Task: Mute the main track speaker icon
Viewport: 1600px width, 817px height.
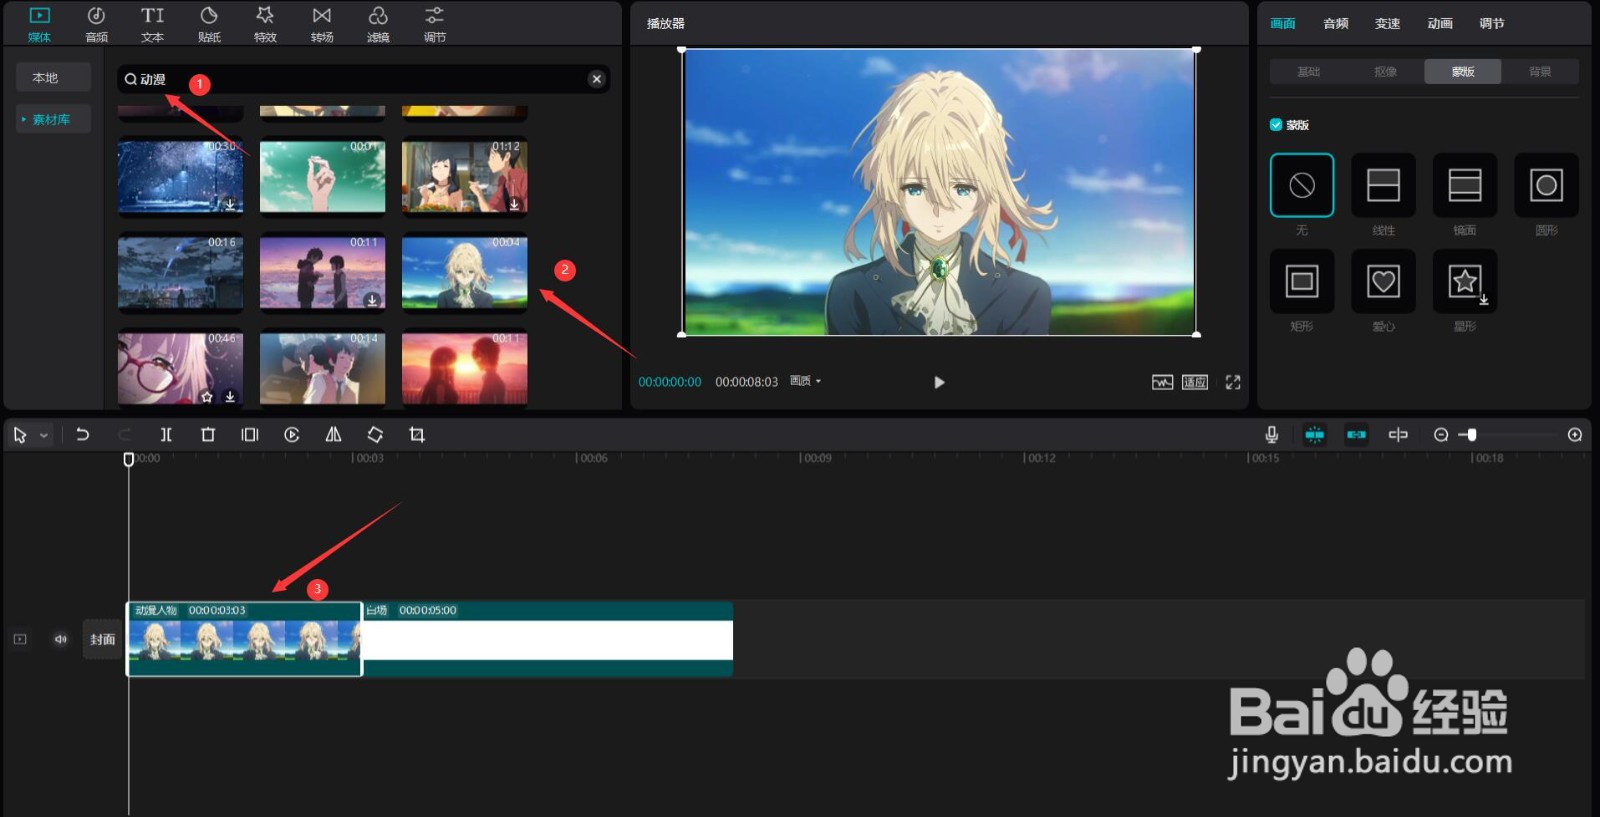Action: coord(60,639)
